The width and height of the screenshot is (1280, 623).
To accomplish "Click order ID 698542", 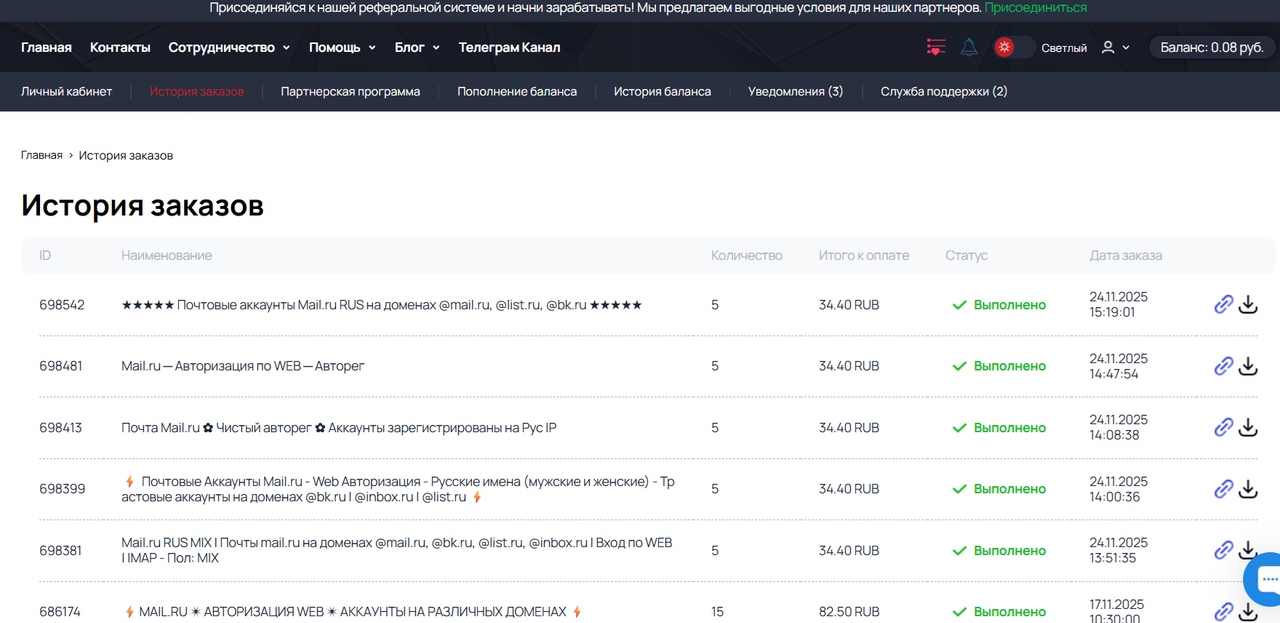I will click(x=62, y=305).
